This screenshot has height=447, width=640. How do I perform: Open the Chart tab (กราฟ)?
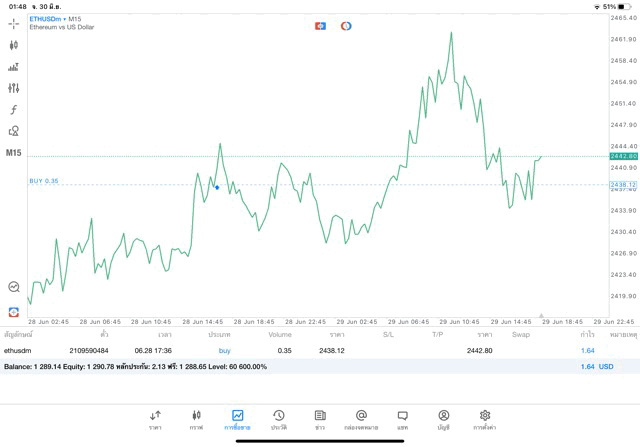pyautogui.click(x=196, y=419)
